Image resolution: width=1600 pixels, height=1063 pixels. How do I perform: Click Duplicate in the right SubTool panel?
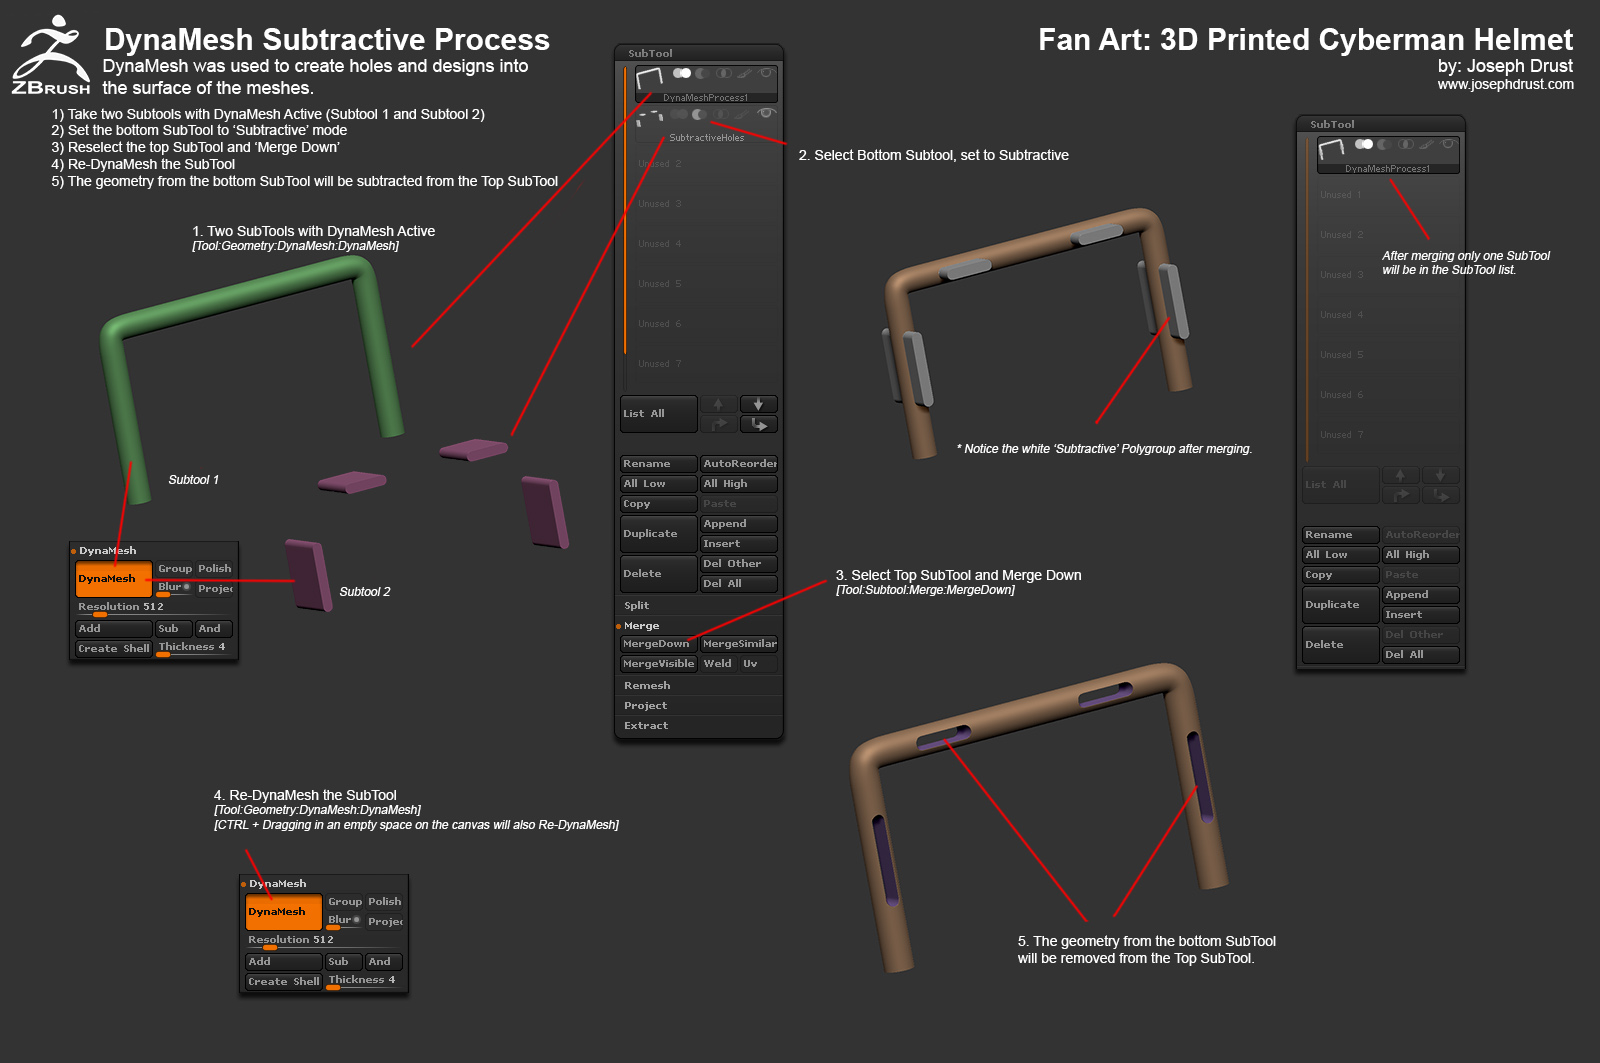1341,605
